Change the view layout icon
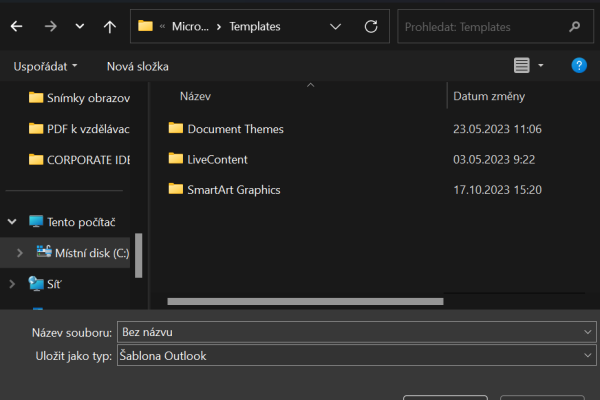This screenshot has width=600, height=400. (x=521, y=66)
